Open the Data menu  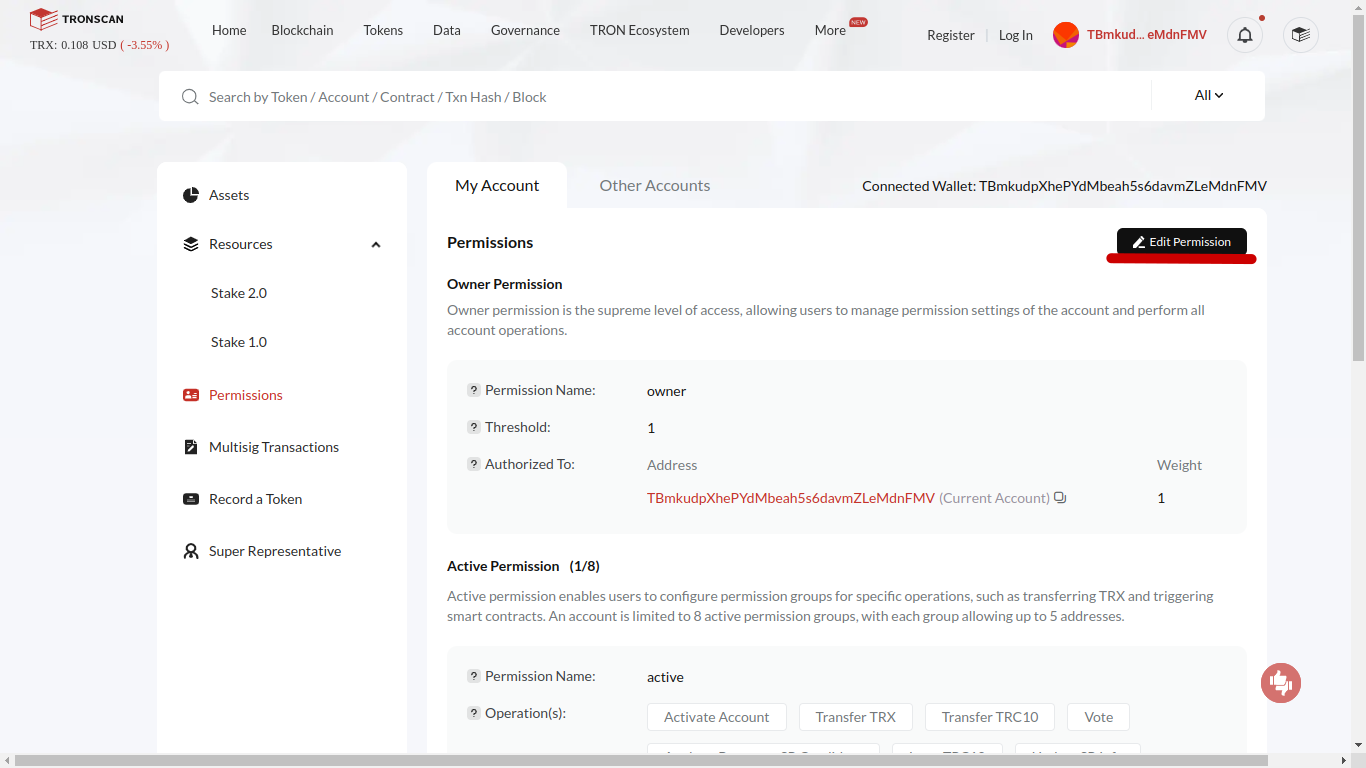(x=447, y=30)
